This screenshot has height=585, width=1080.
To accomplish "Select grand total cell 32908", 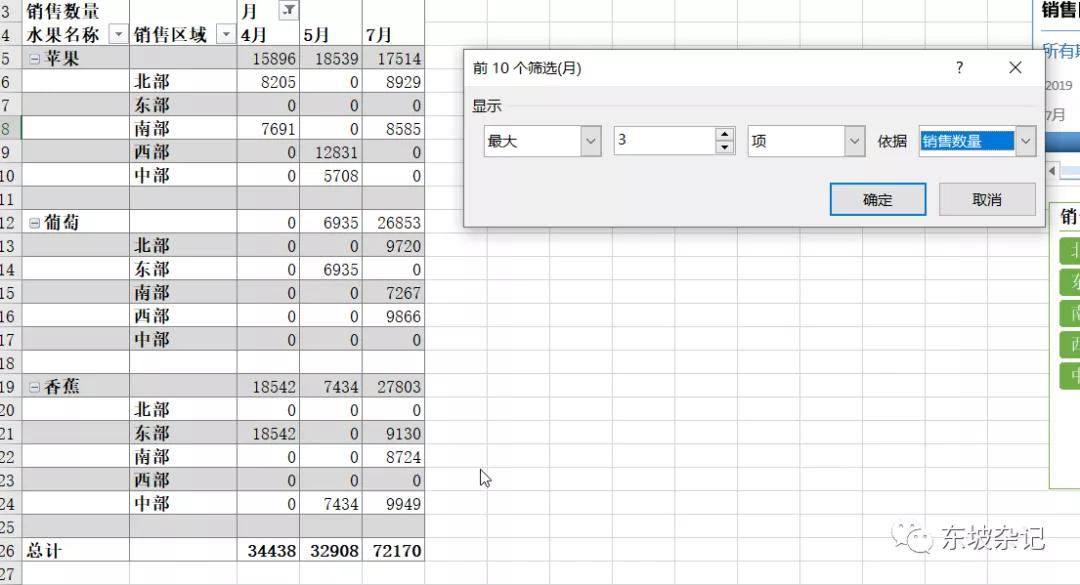I will pos(331,551).
